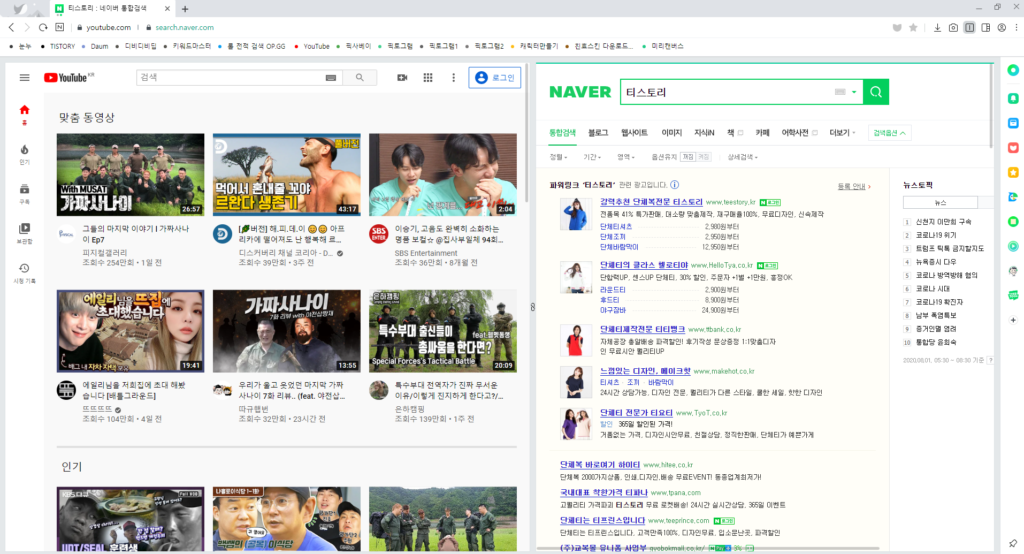
Task: Click the YouTube logo
Action: click(x=69, y=77)
